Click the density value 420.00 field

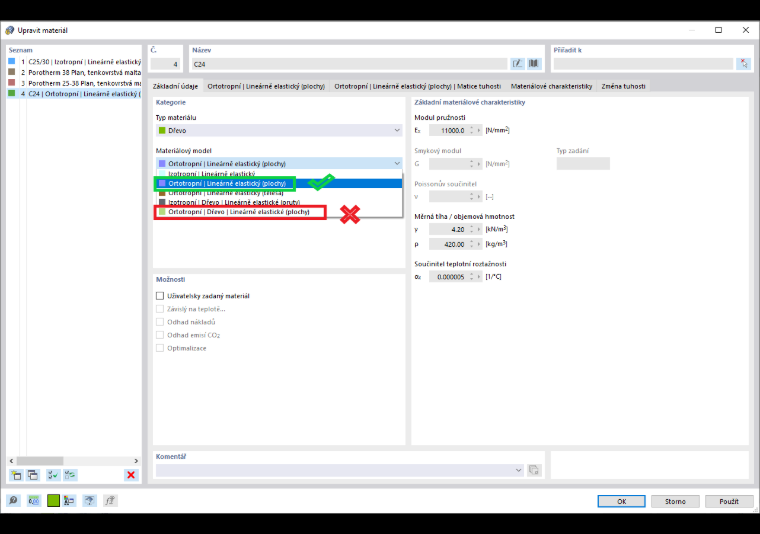point(448,244)
